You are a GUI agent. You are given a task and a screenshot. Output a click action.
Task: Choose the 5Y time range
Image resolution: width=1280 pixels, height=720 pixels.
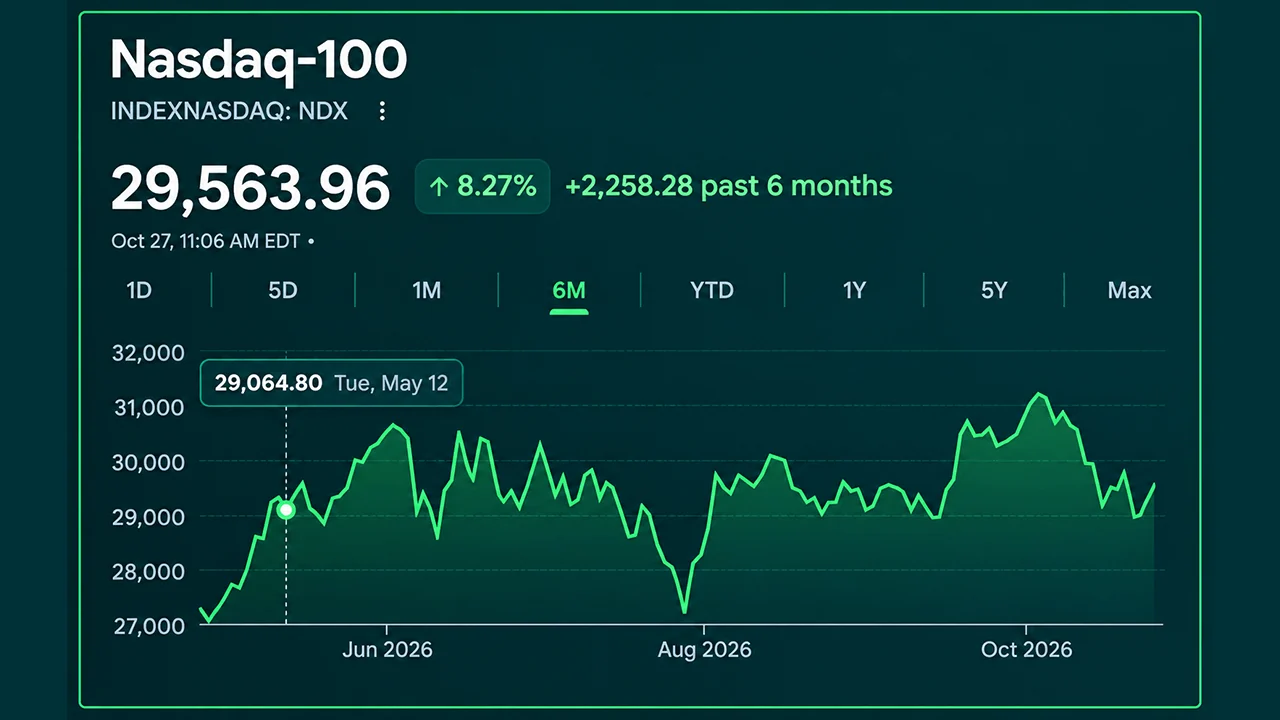point(994,291)
